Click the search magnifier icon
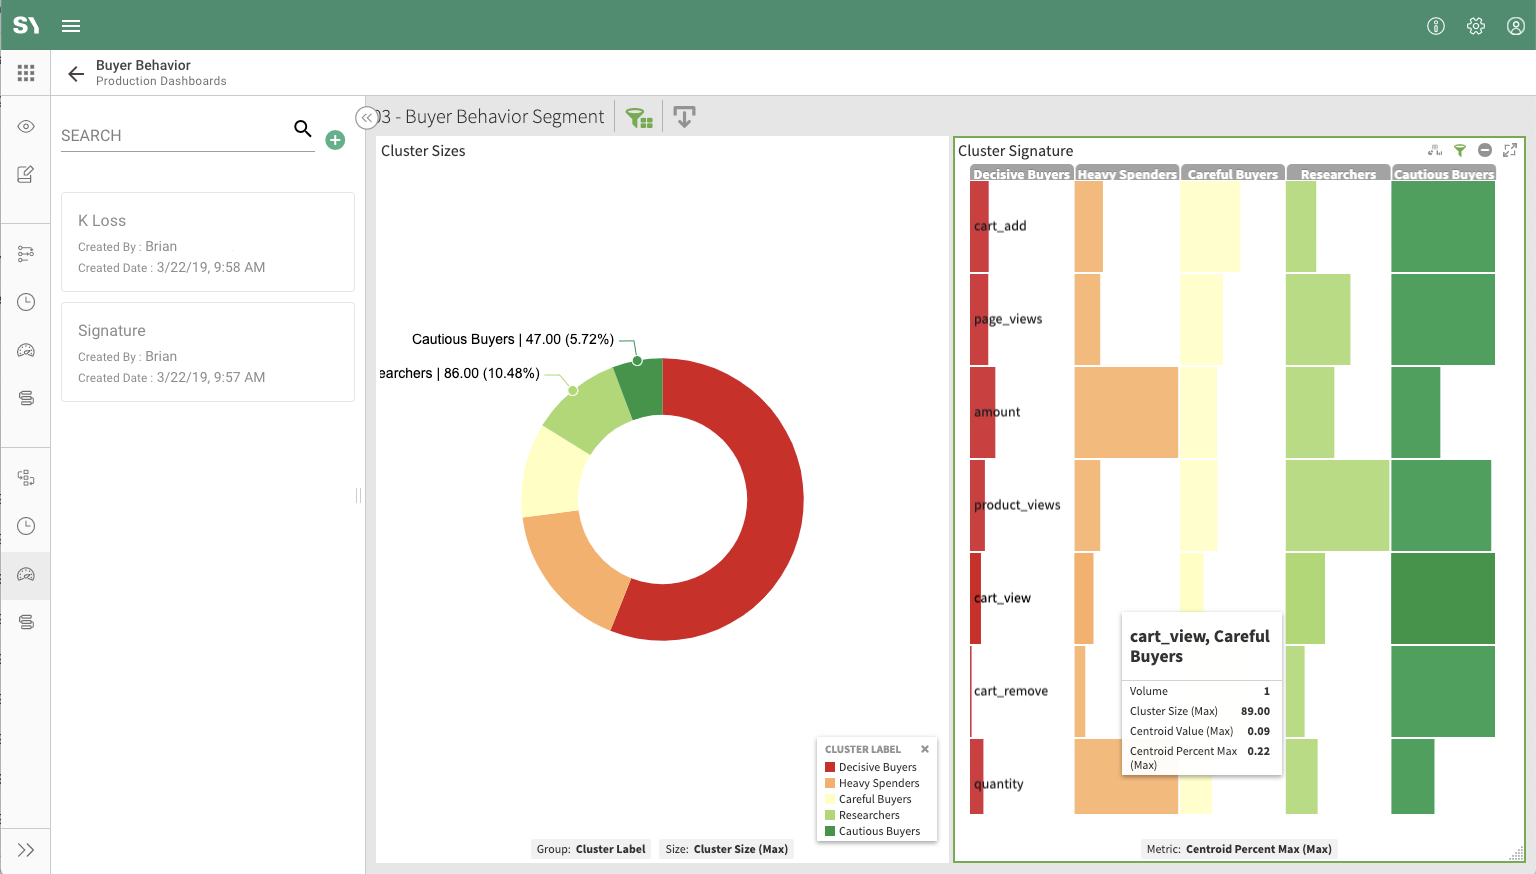The image size is (1536, 874). coord(302,128)
